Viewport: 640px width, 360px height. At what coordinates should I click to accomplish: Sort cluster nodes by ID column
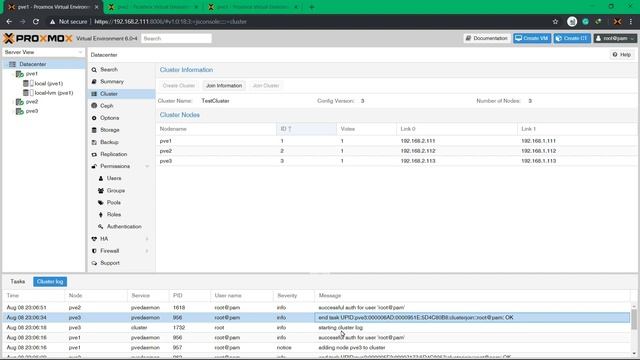tap(307, 129)
